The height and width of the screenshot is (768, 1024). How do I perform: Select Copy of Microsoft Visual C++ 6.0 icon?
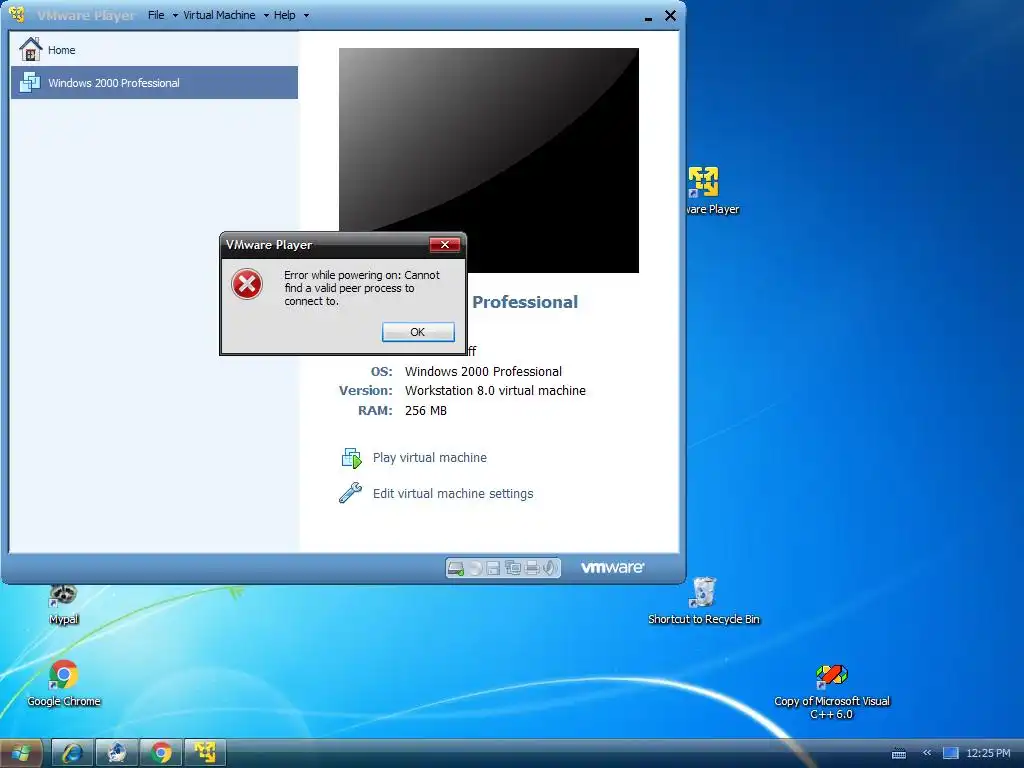(831, 692)
